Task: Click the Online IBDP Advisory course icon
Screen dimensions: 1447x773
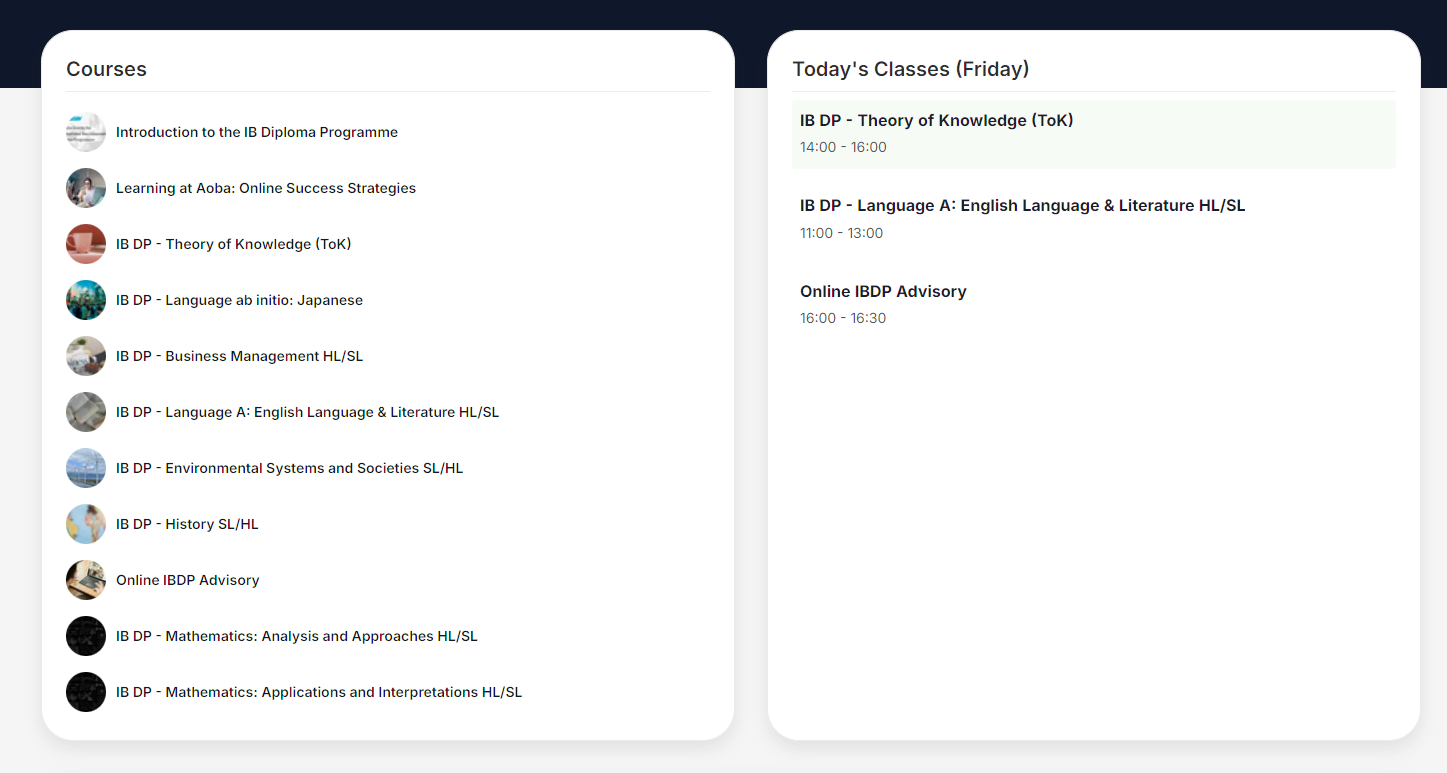Action: [x=86, y=580]
